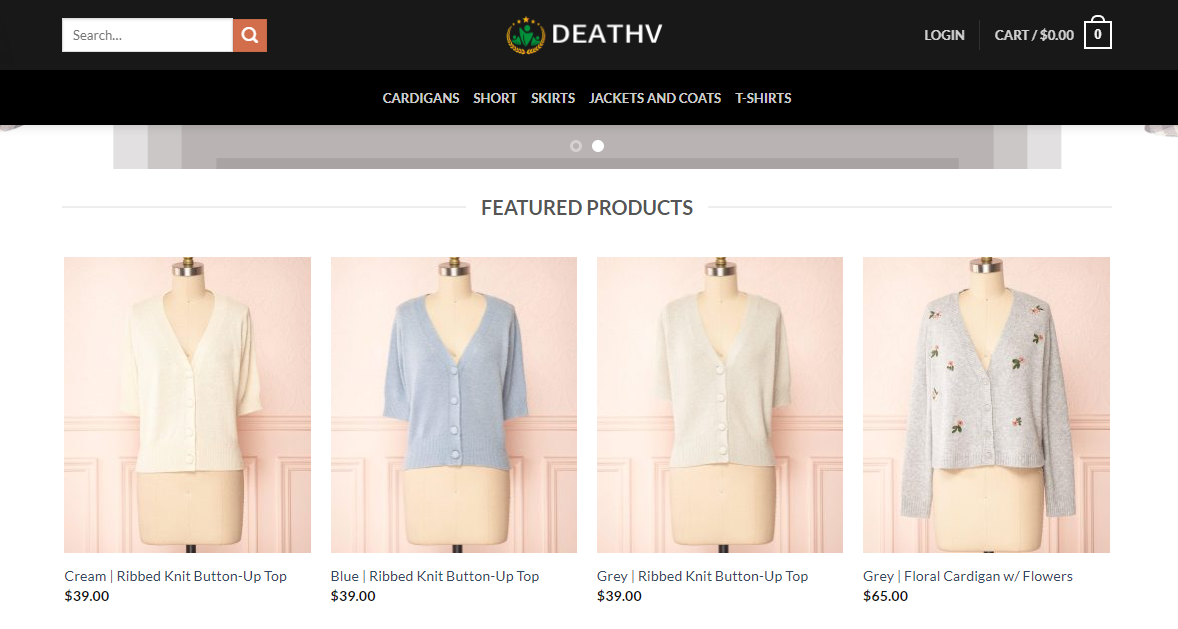
Task: Go to the SHORT category
Action: click(495, 98)
